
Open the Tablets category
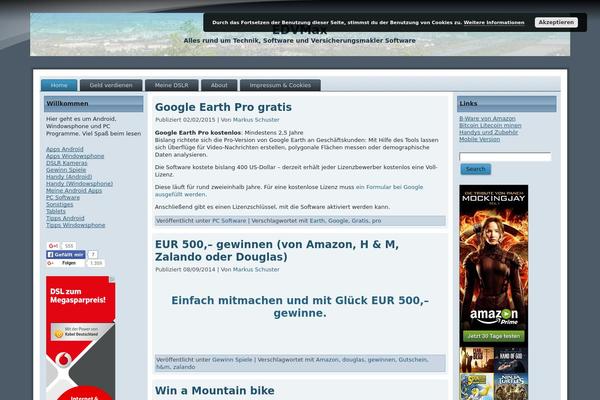click(x=55, y=211)
